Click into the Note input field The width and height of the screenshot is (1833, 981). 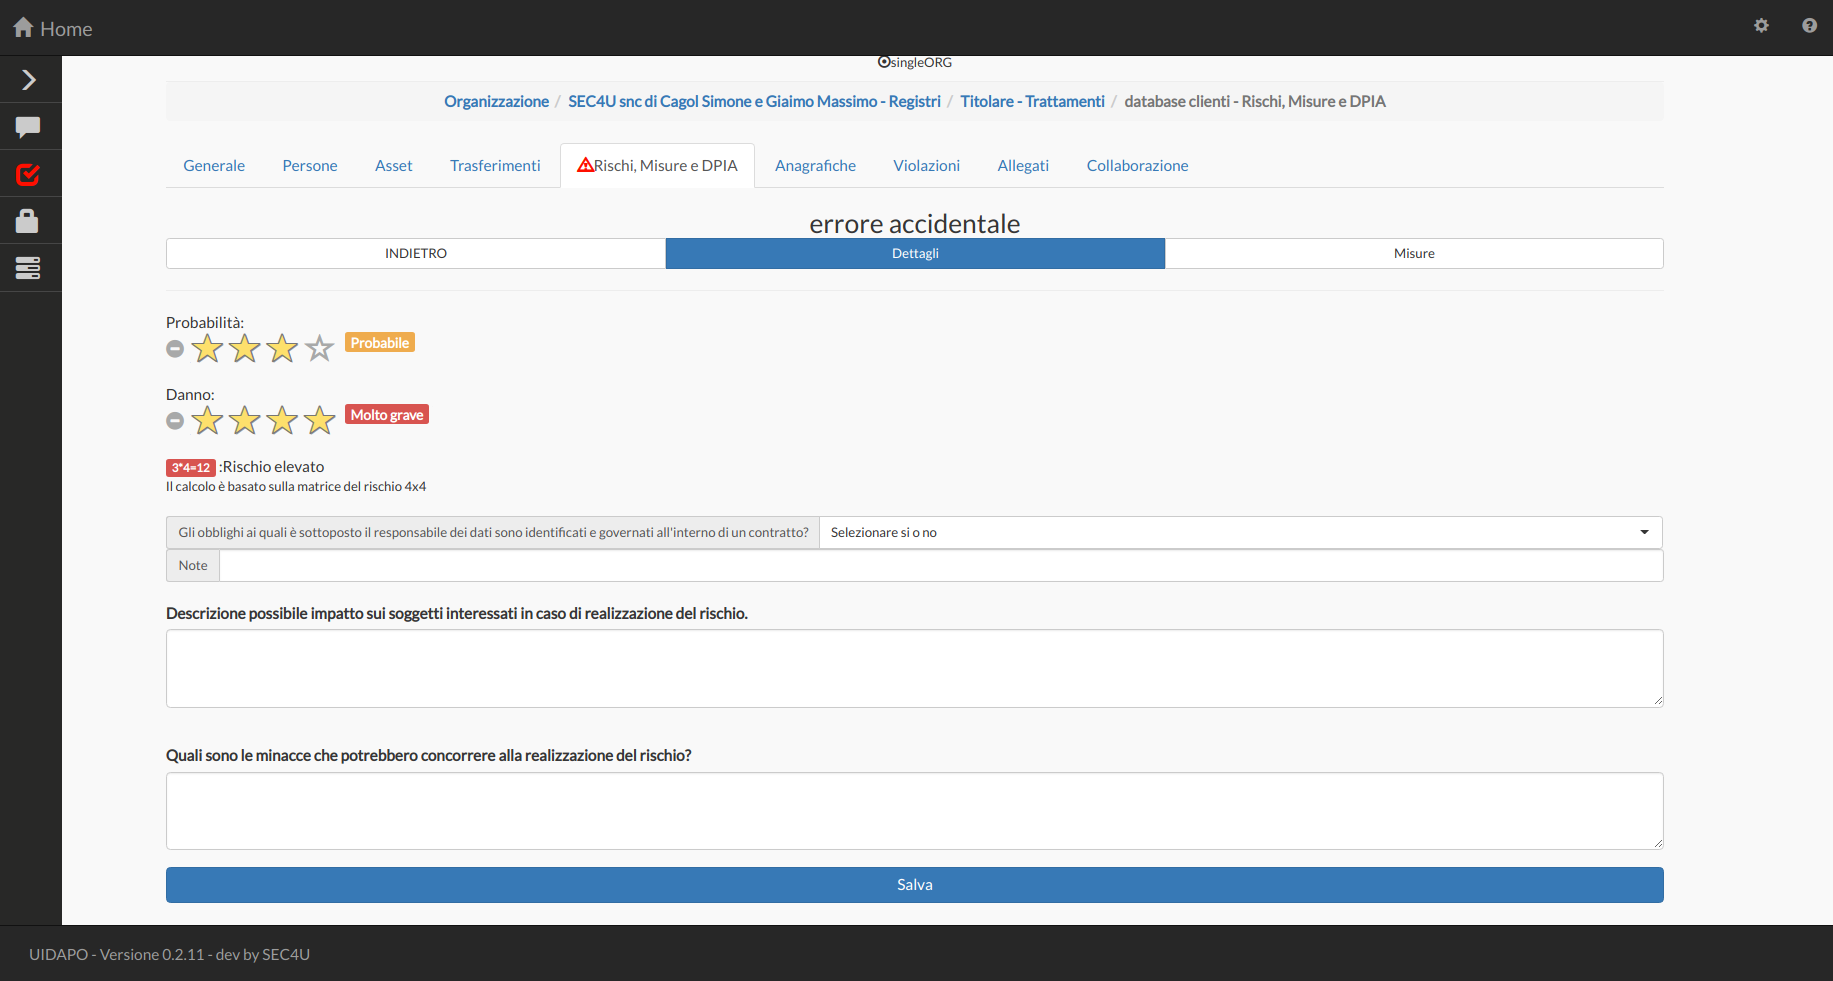pos(941,565)
